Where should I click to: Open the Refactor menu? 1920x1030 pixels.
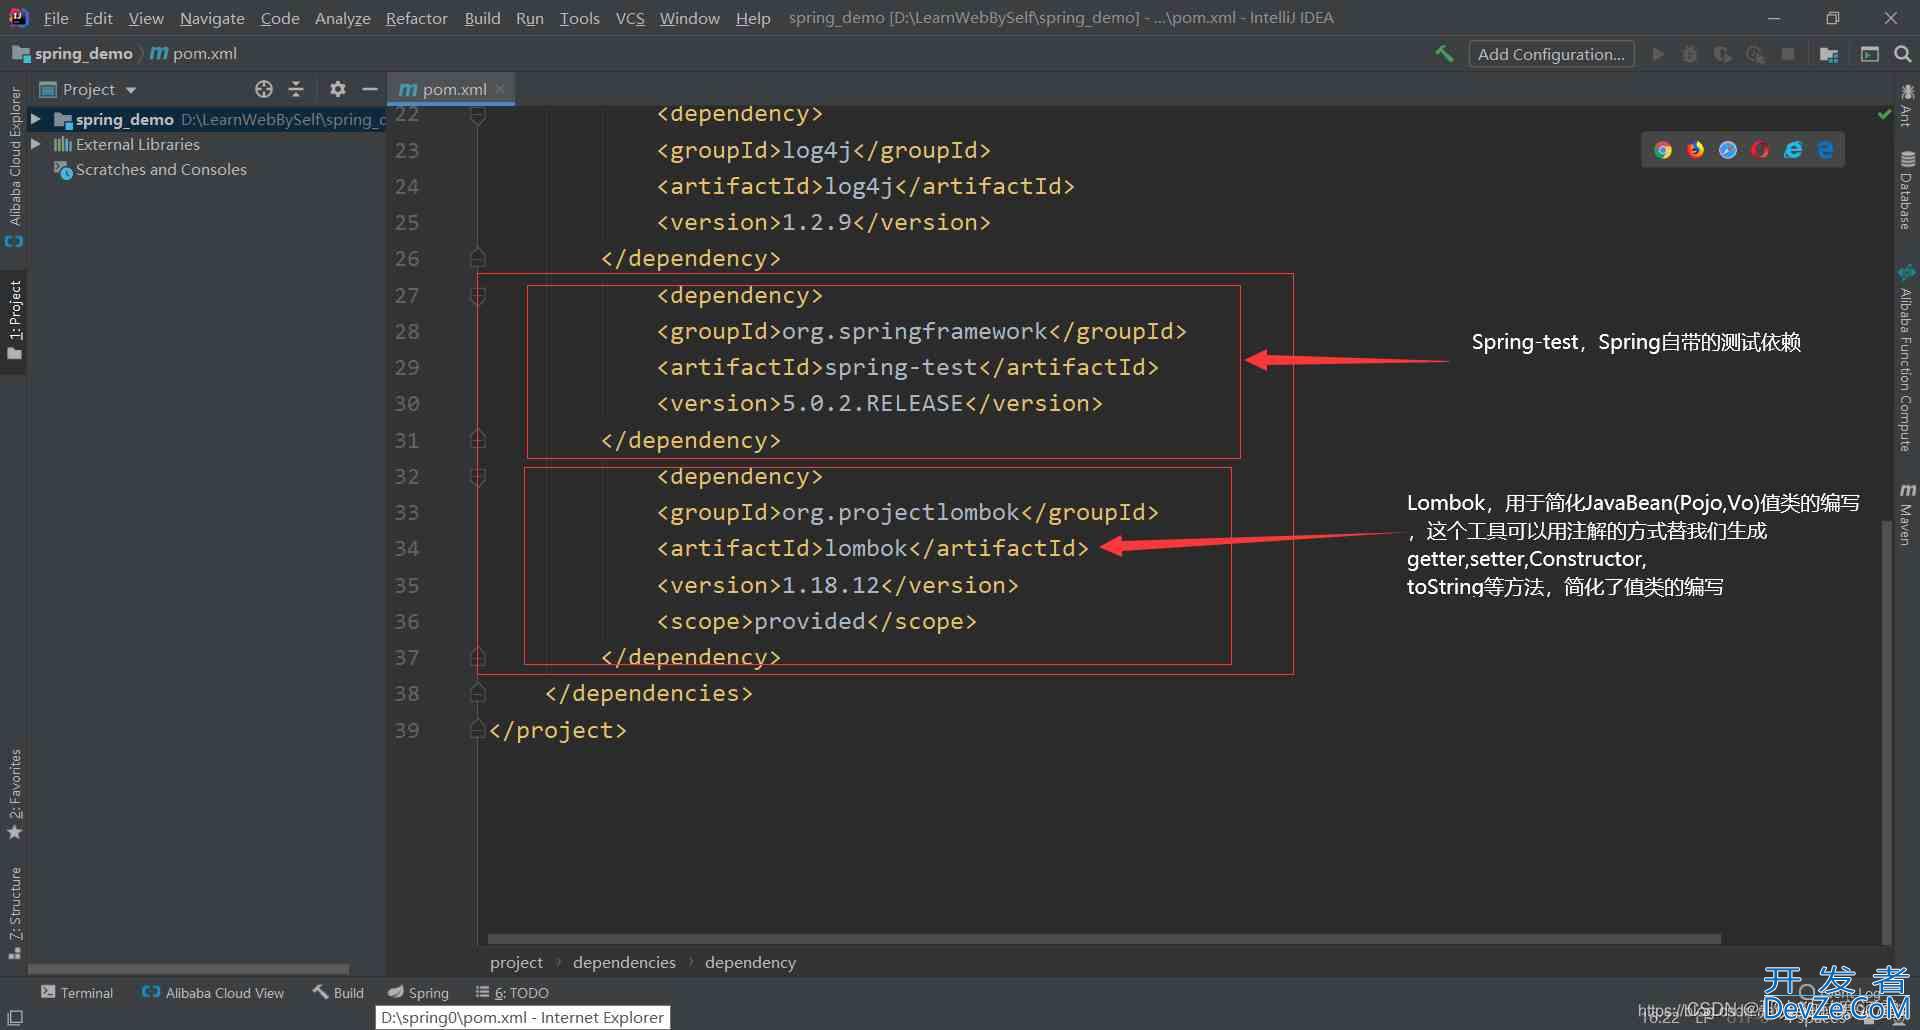pos(416,18)
